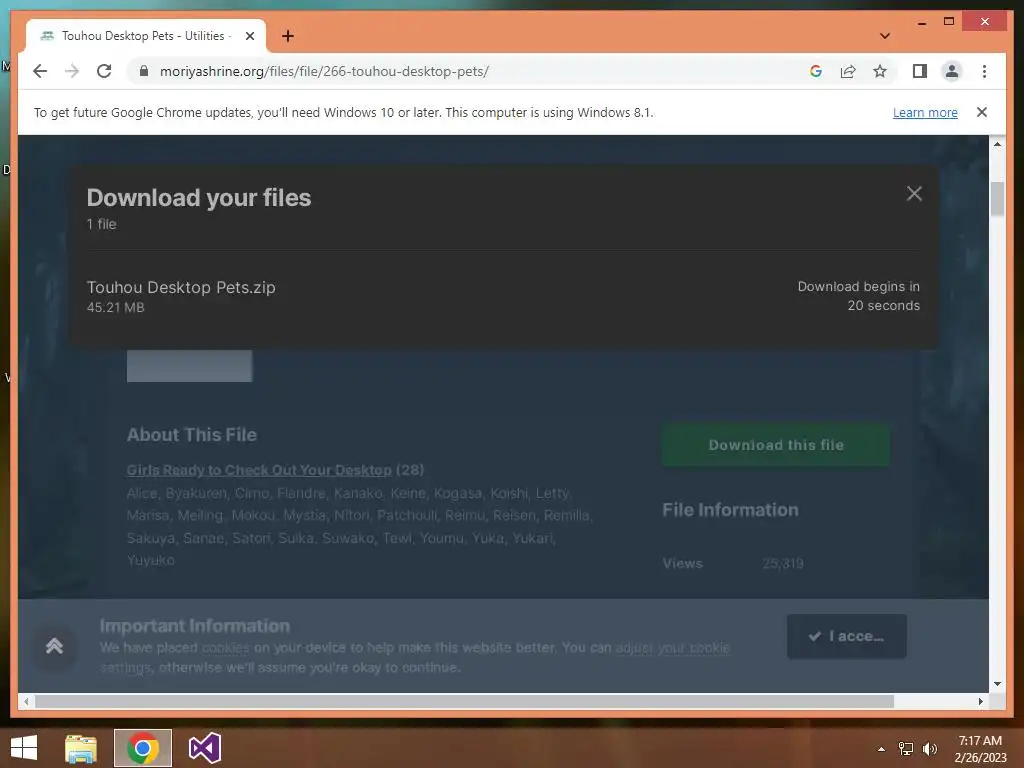Click the vertical scrollbar thumb
Screen dimensions: 1024x768
(x=997, y=199)
